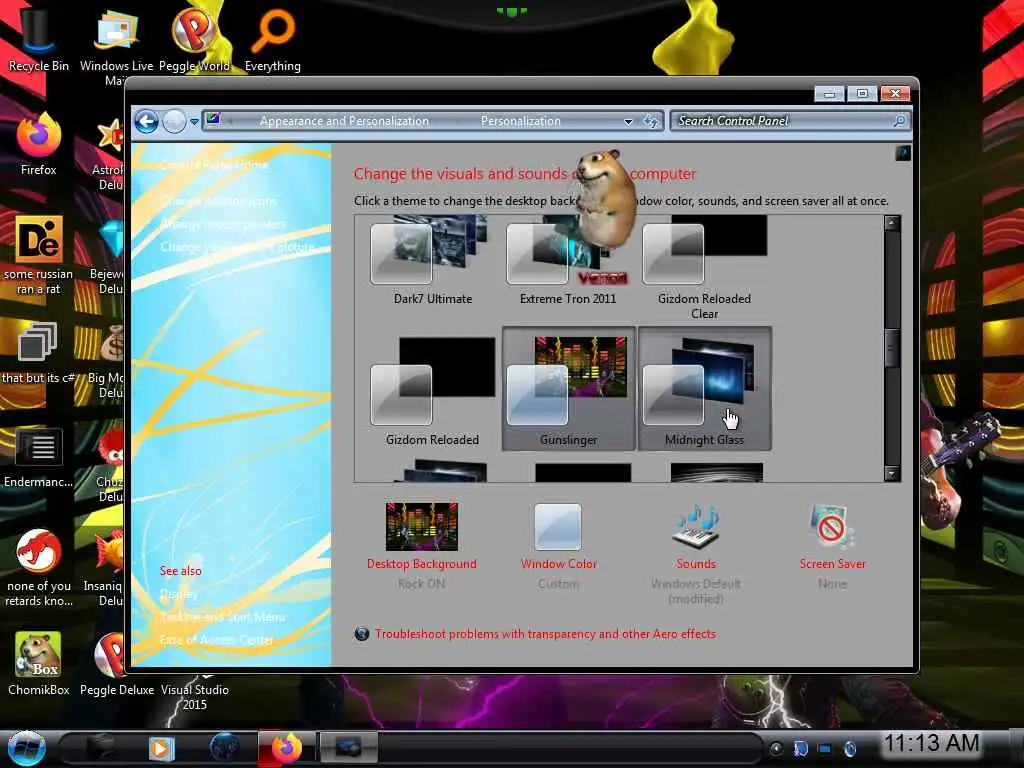The height and width of the screenshot is (768, 1024).
Task: Expand the address bar history dropdown
Action: point(628,121)
